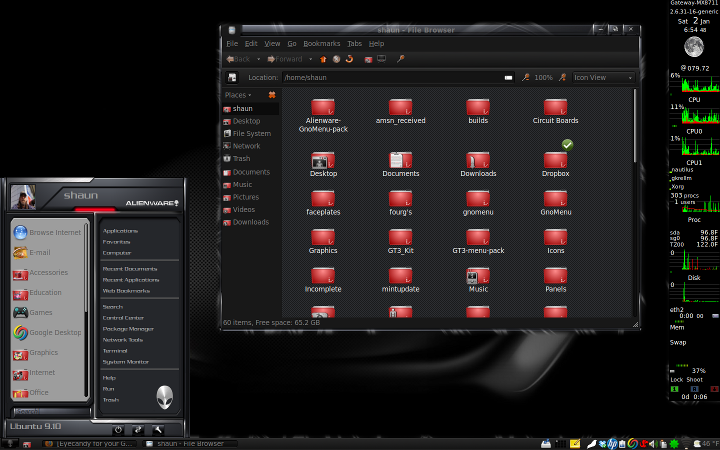
Task: Click the GnoMenu search field
Action: tap(51, 411)
